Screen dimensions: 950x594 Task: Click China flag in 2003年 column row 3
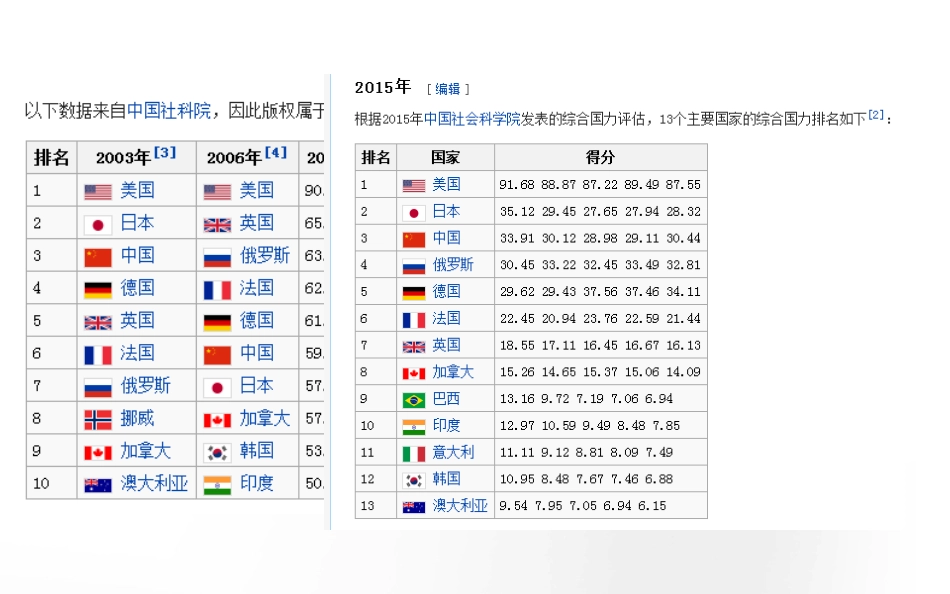click(98, 258)
